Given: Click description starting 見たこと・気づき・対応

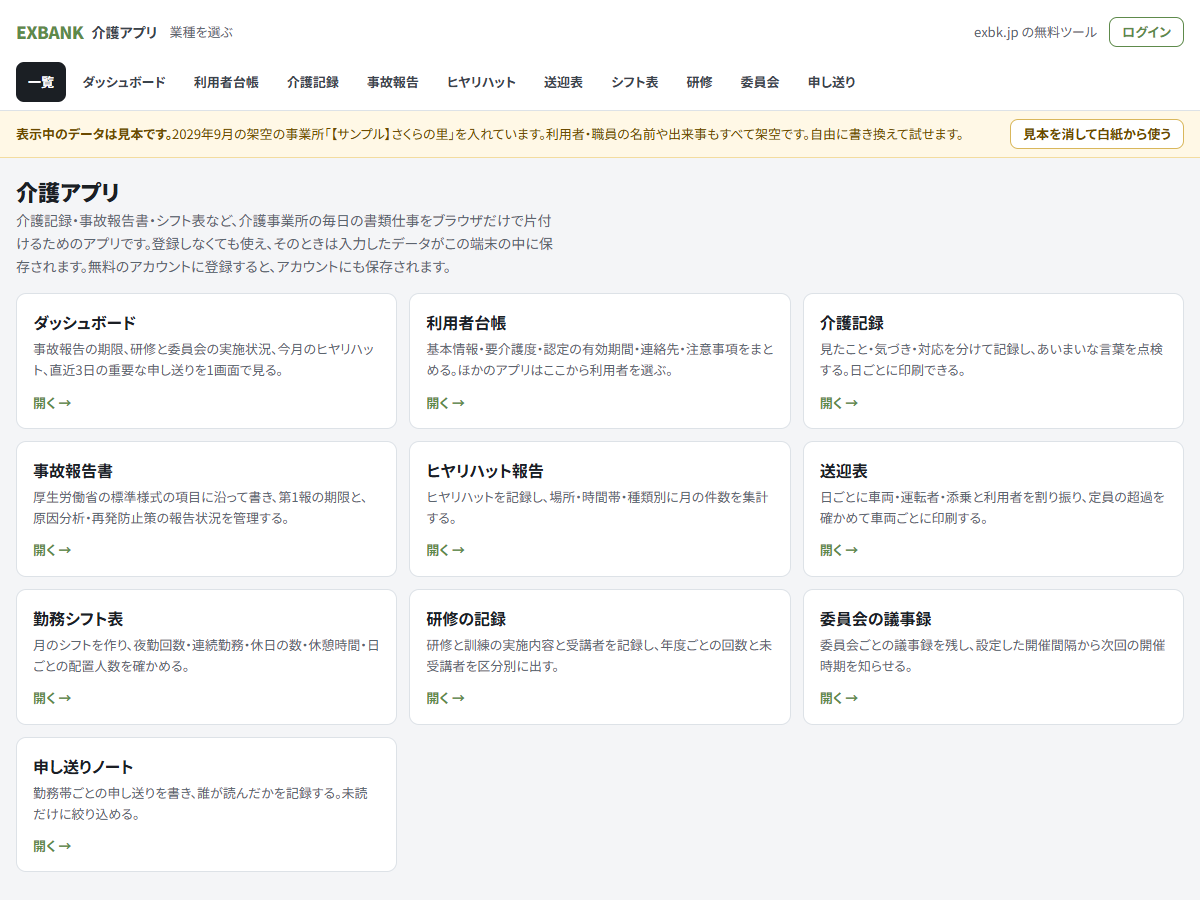Looking at the screenshot, I should point(992,360).
